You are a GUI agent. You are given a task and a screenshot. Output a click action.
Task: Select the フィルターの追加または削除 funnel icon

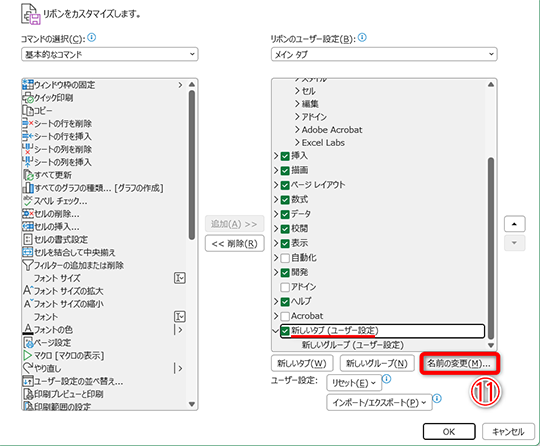tap(28, 265)
